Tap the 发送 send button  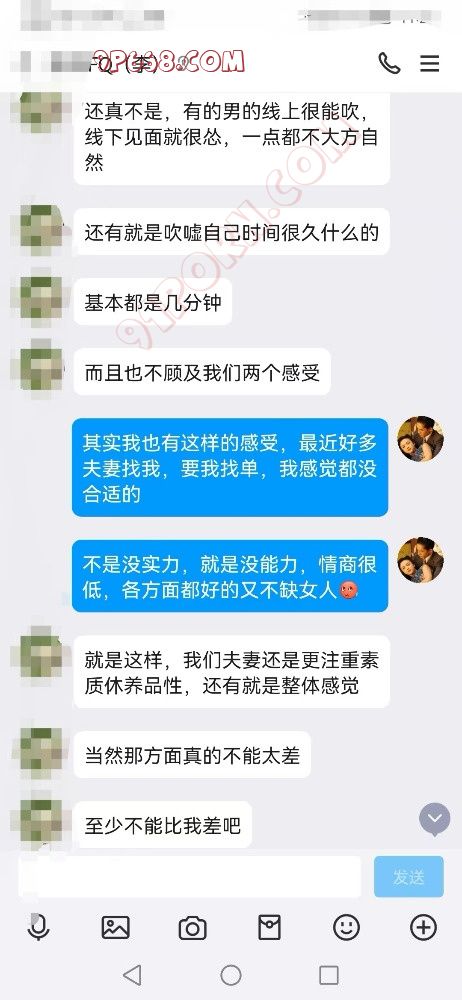pos(408,877)
